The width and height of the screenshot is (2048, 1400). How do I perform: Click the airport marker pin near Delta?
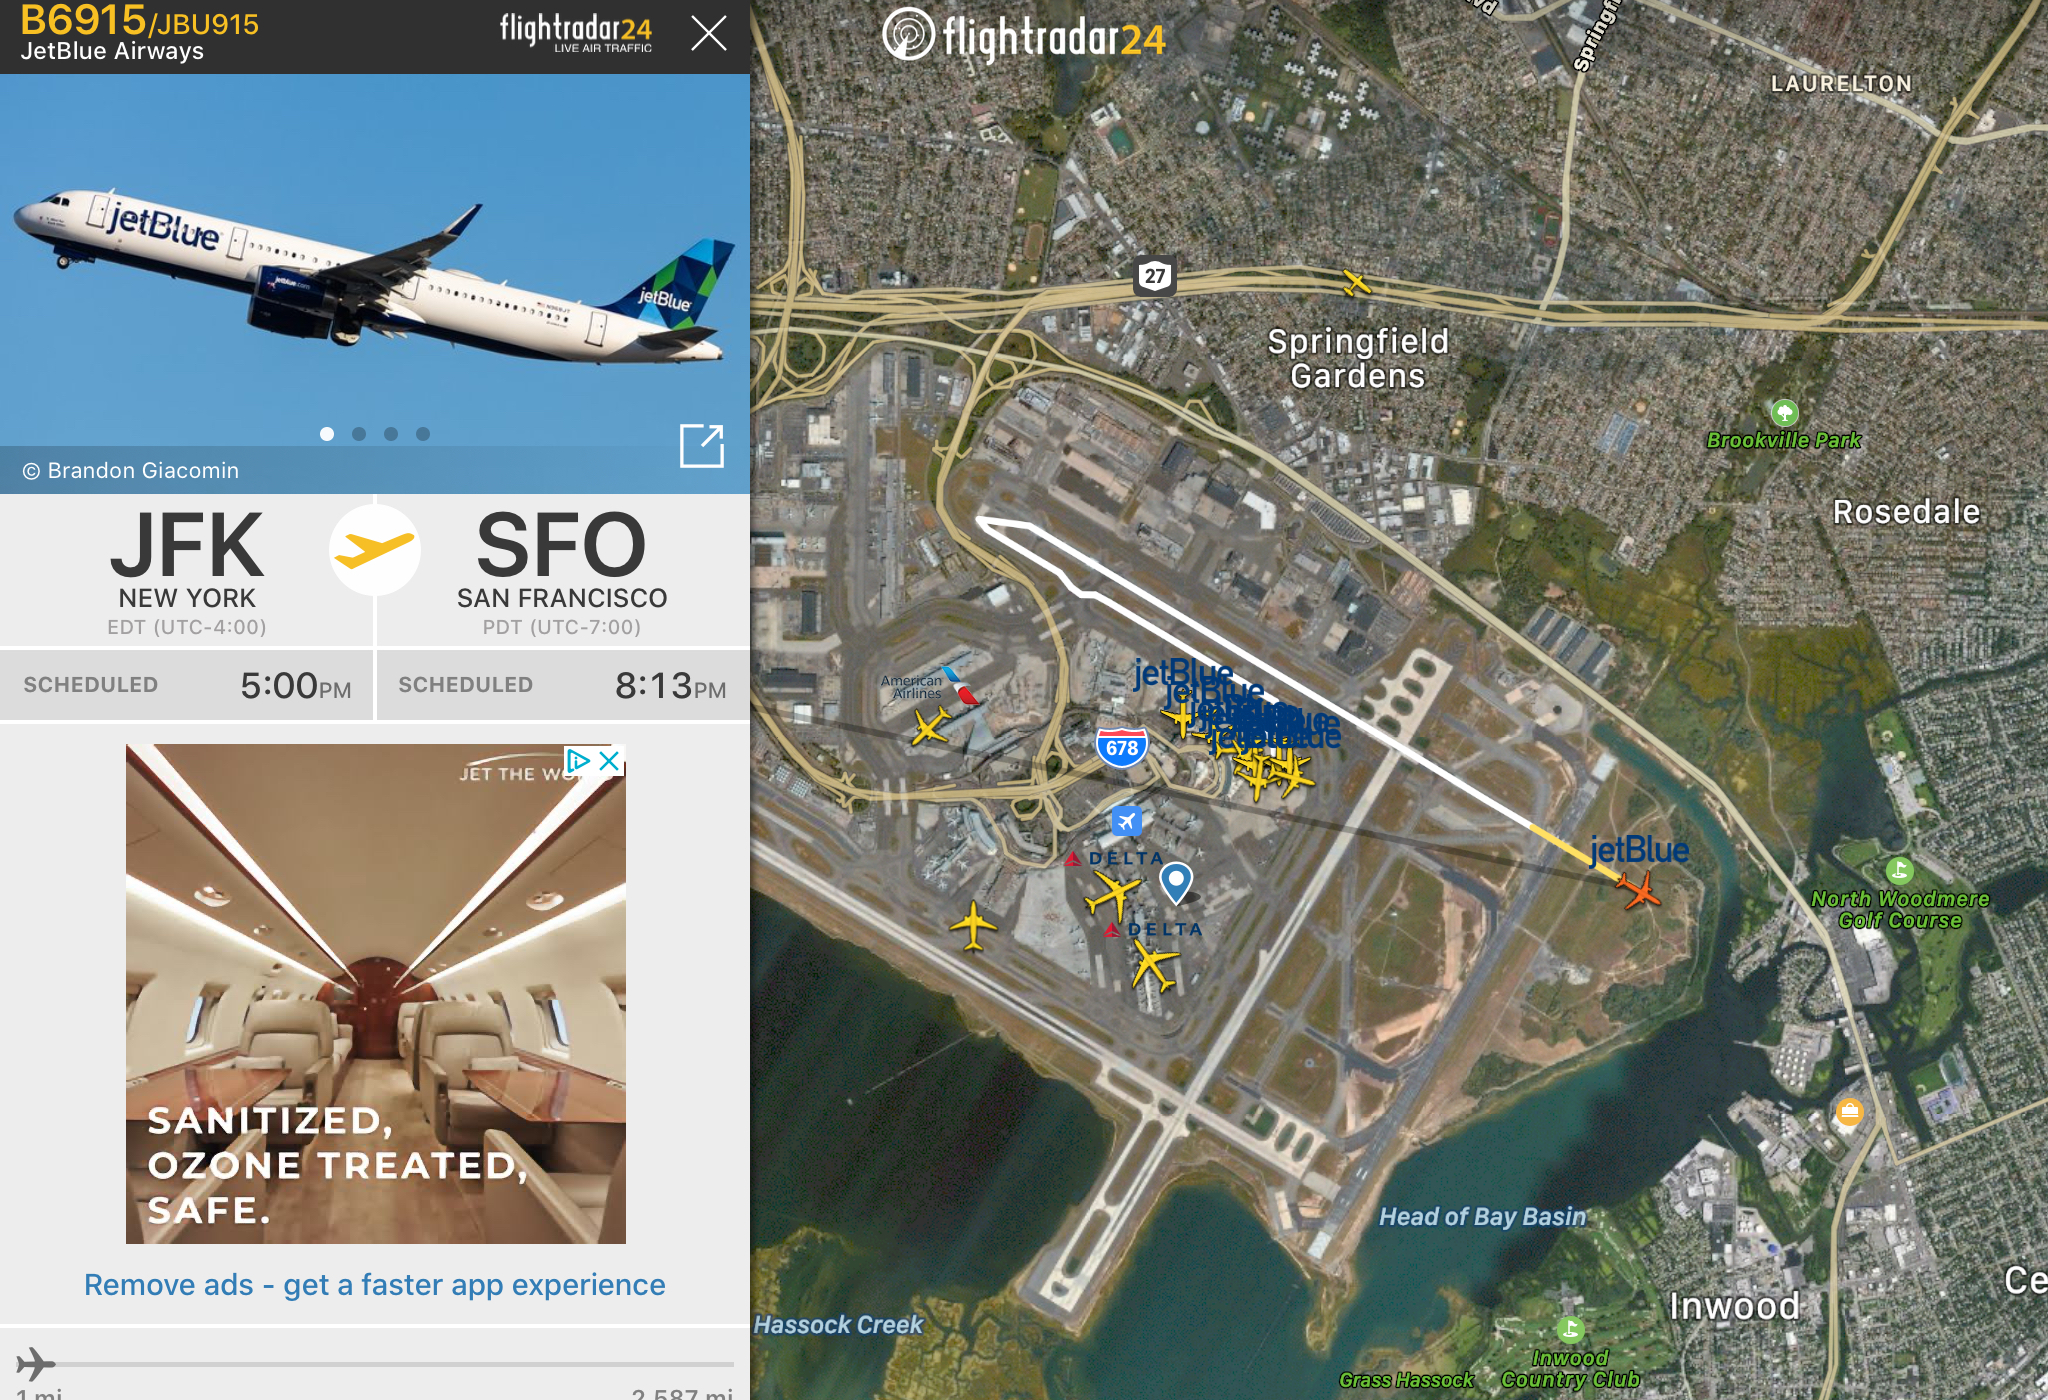pos(1176,883)
